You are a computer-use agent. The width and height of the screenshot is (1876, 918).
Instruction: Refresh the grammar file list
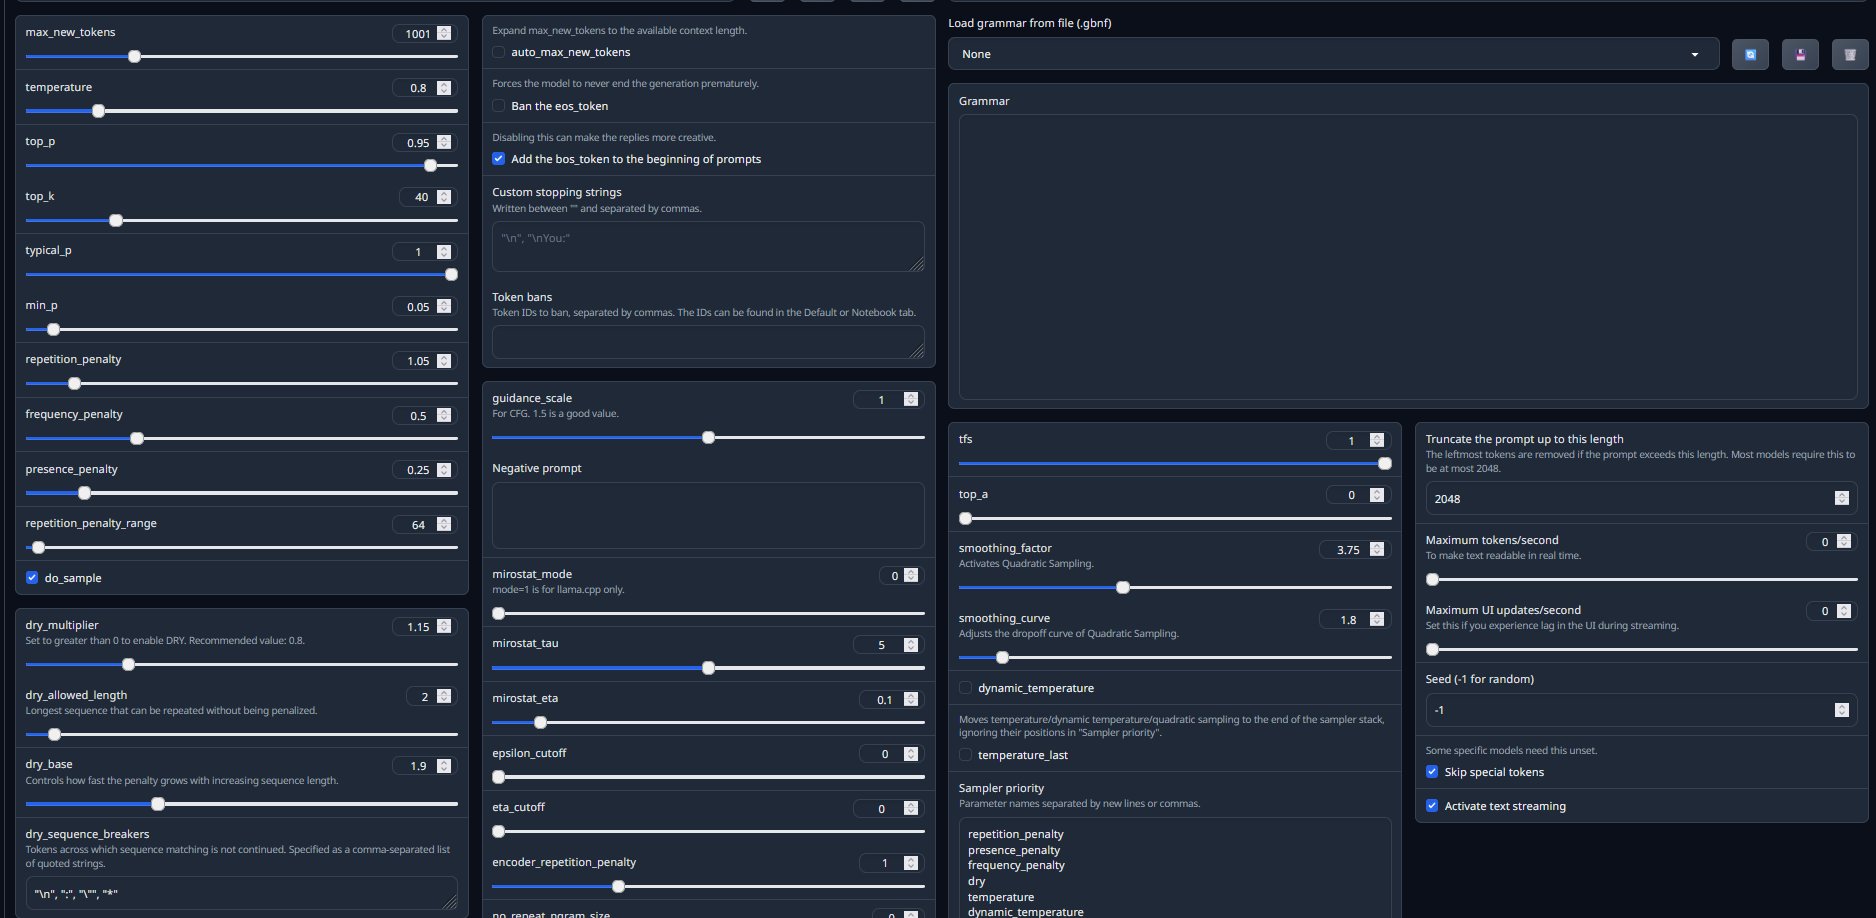point(1750,55)
